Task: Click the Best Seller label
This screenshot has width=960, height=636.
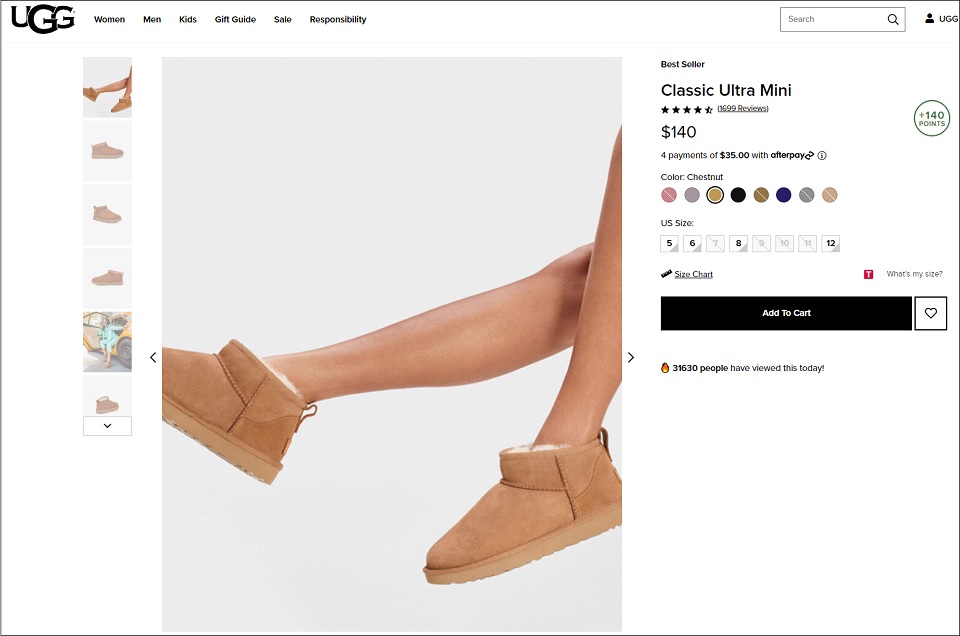Action: tap(683, 64)
